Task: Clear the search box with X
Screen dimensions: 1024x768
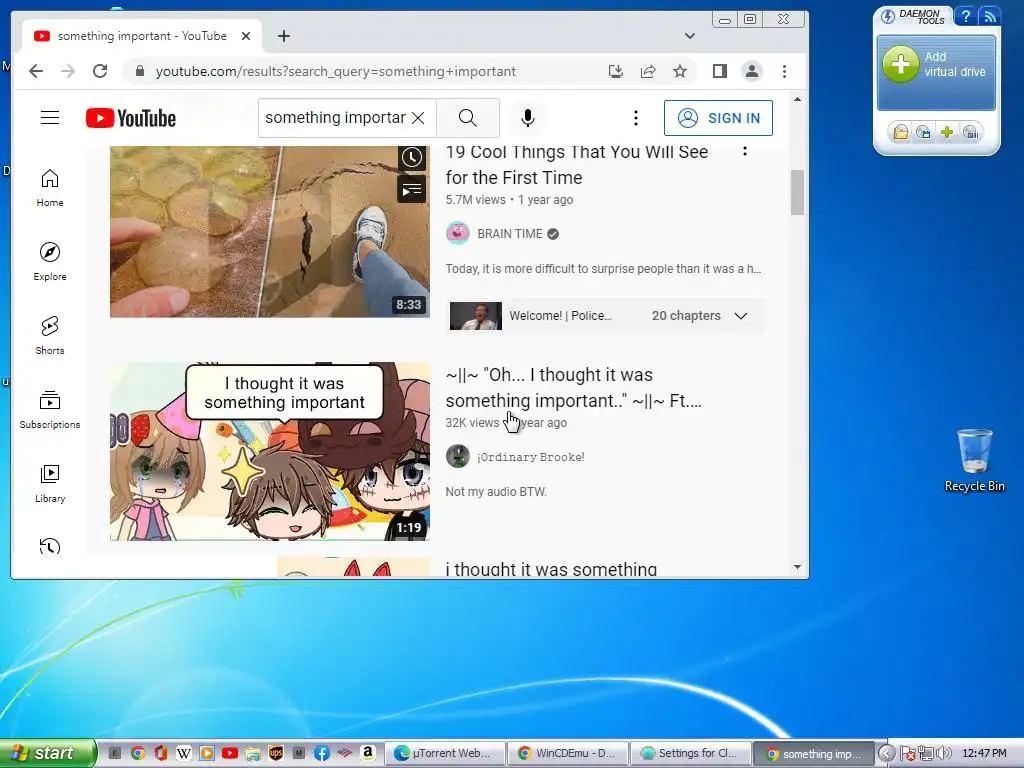Action: [419, 118]
